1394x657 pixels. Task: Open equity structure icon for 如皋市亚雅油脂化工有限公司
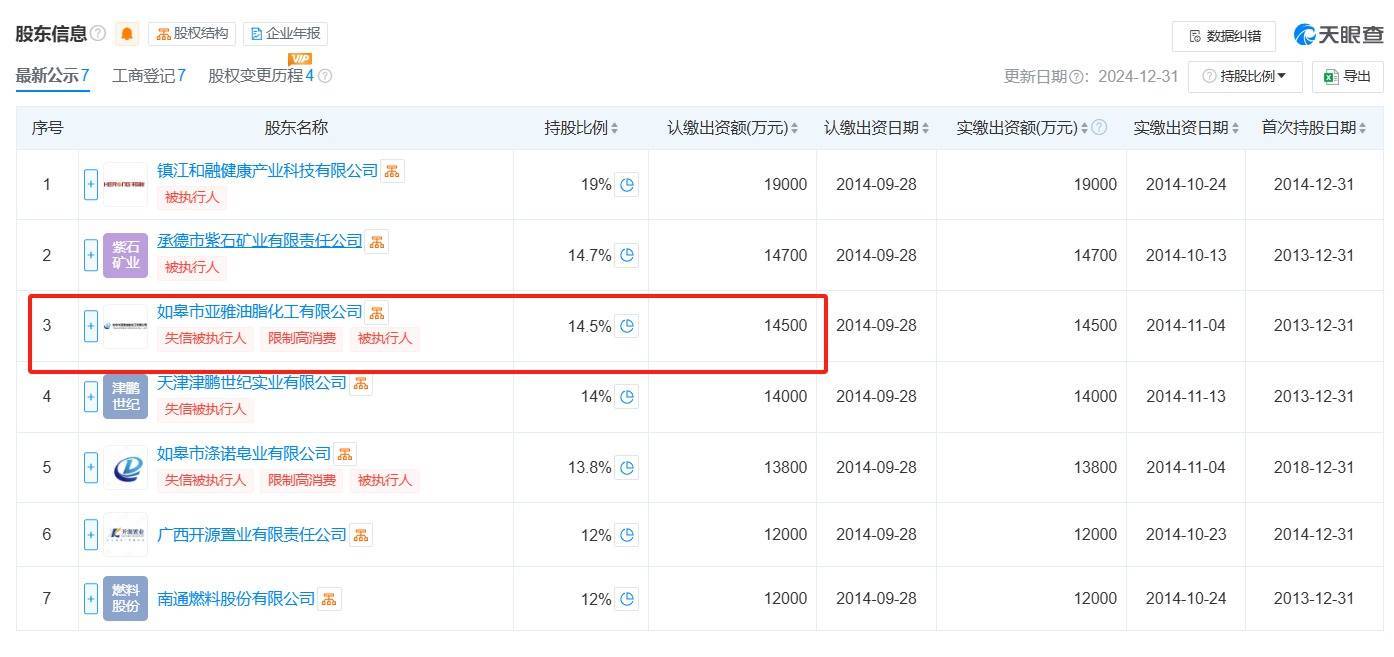[x=376, y=312]
